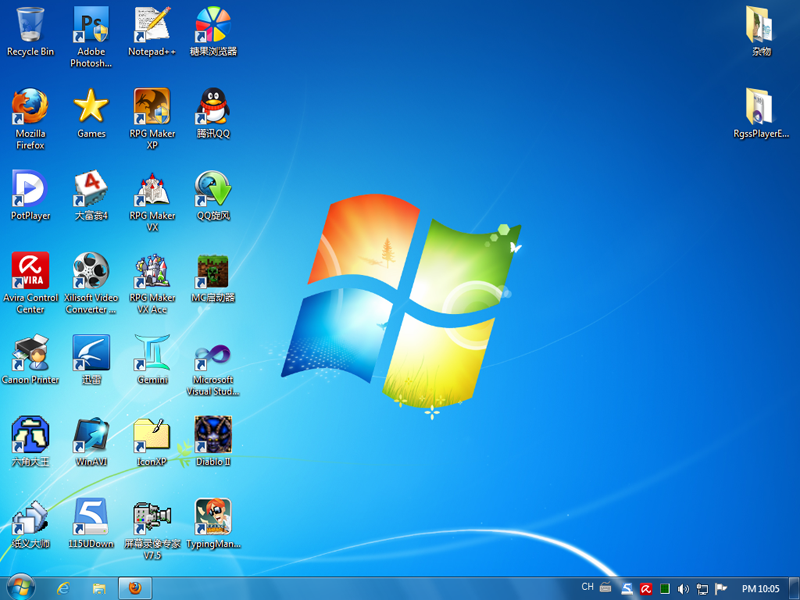The width and height of the screenshot is (800, 600).
Task: Open the network tray icon
Action: (x=702, y=589)
